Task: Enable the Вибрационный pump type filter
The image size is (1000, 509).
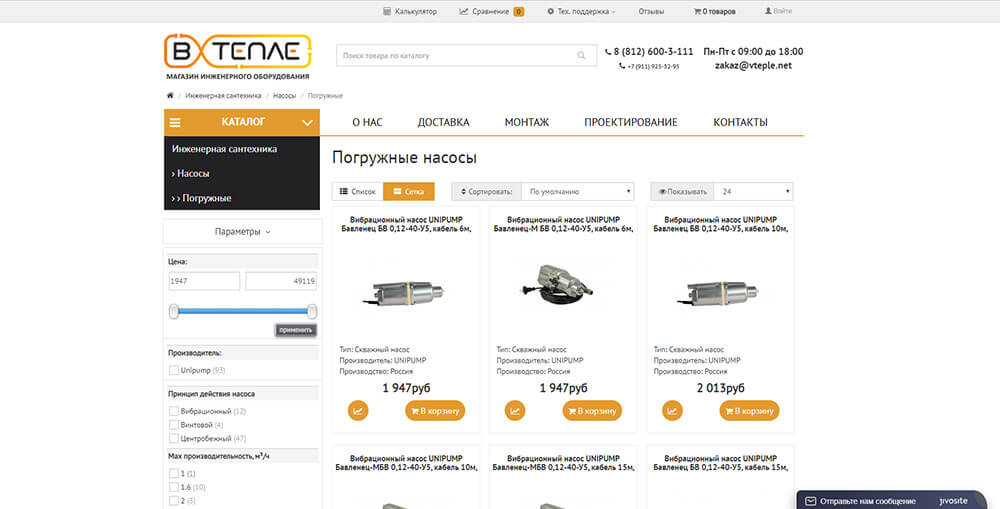Action: [x=174, y=411]
